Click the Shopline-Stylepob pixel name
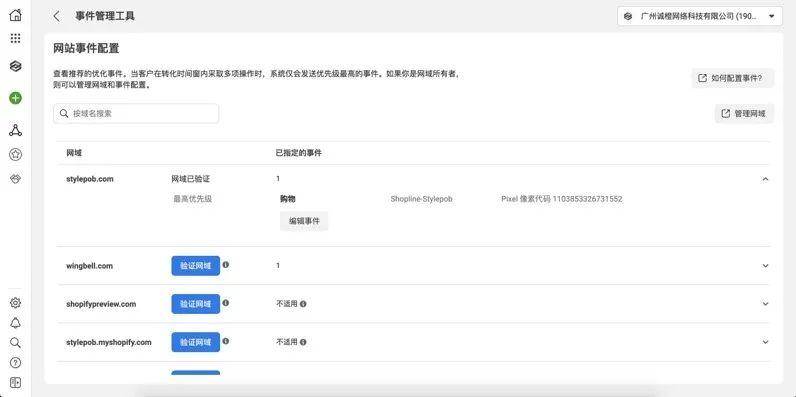796x397 pixels. [421, 199]
